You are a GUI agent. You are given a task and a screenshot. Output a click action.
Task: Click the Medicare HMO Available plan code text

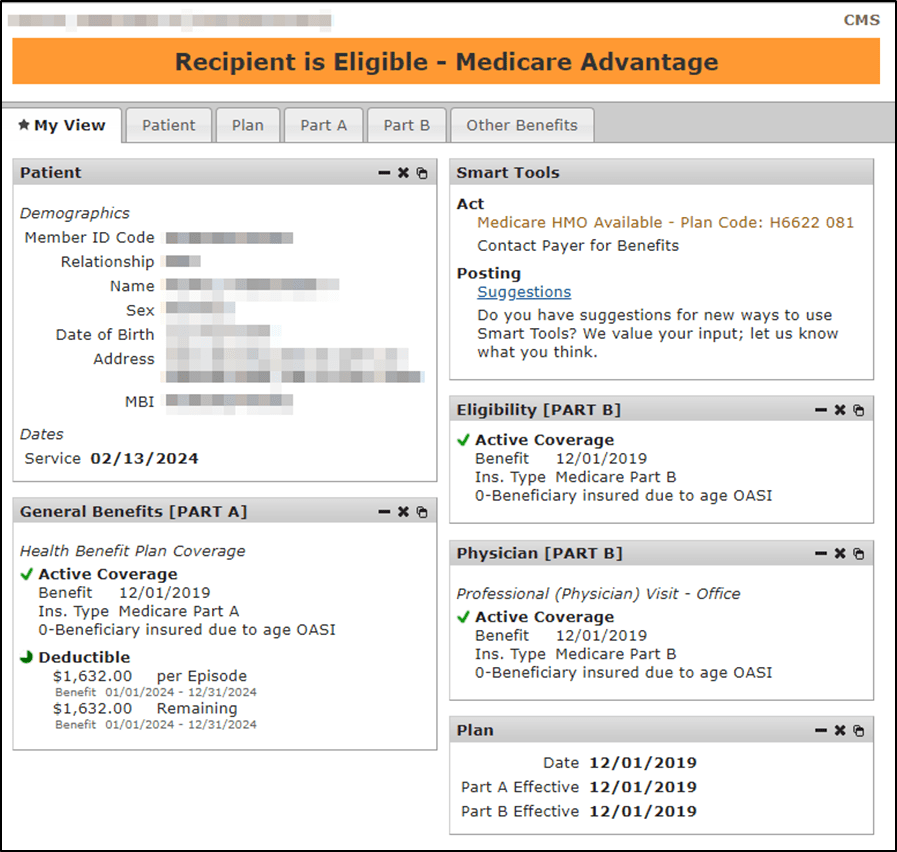[665, 222]
